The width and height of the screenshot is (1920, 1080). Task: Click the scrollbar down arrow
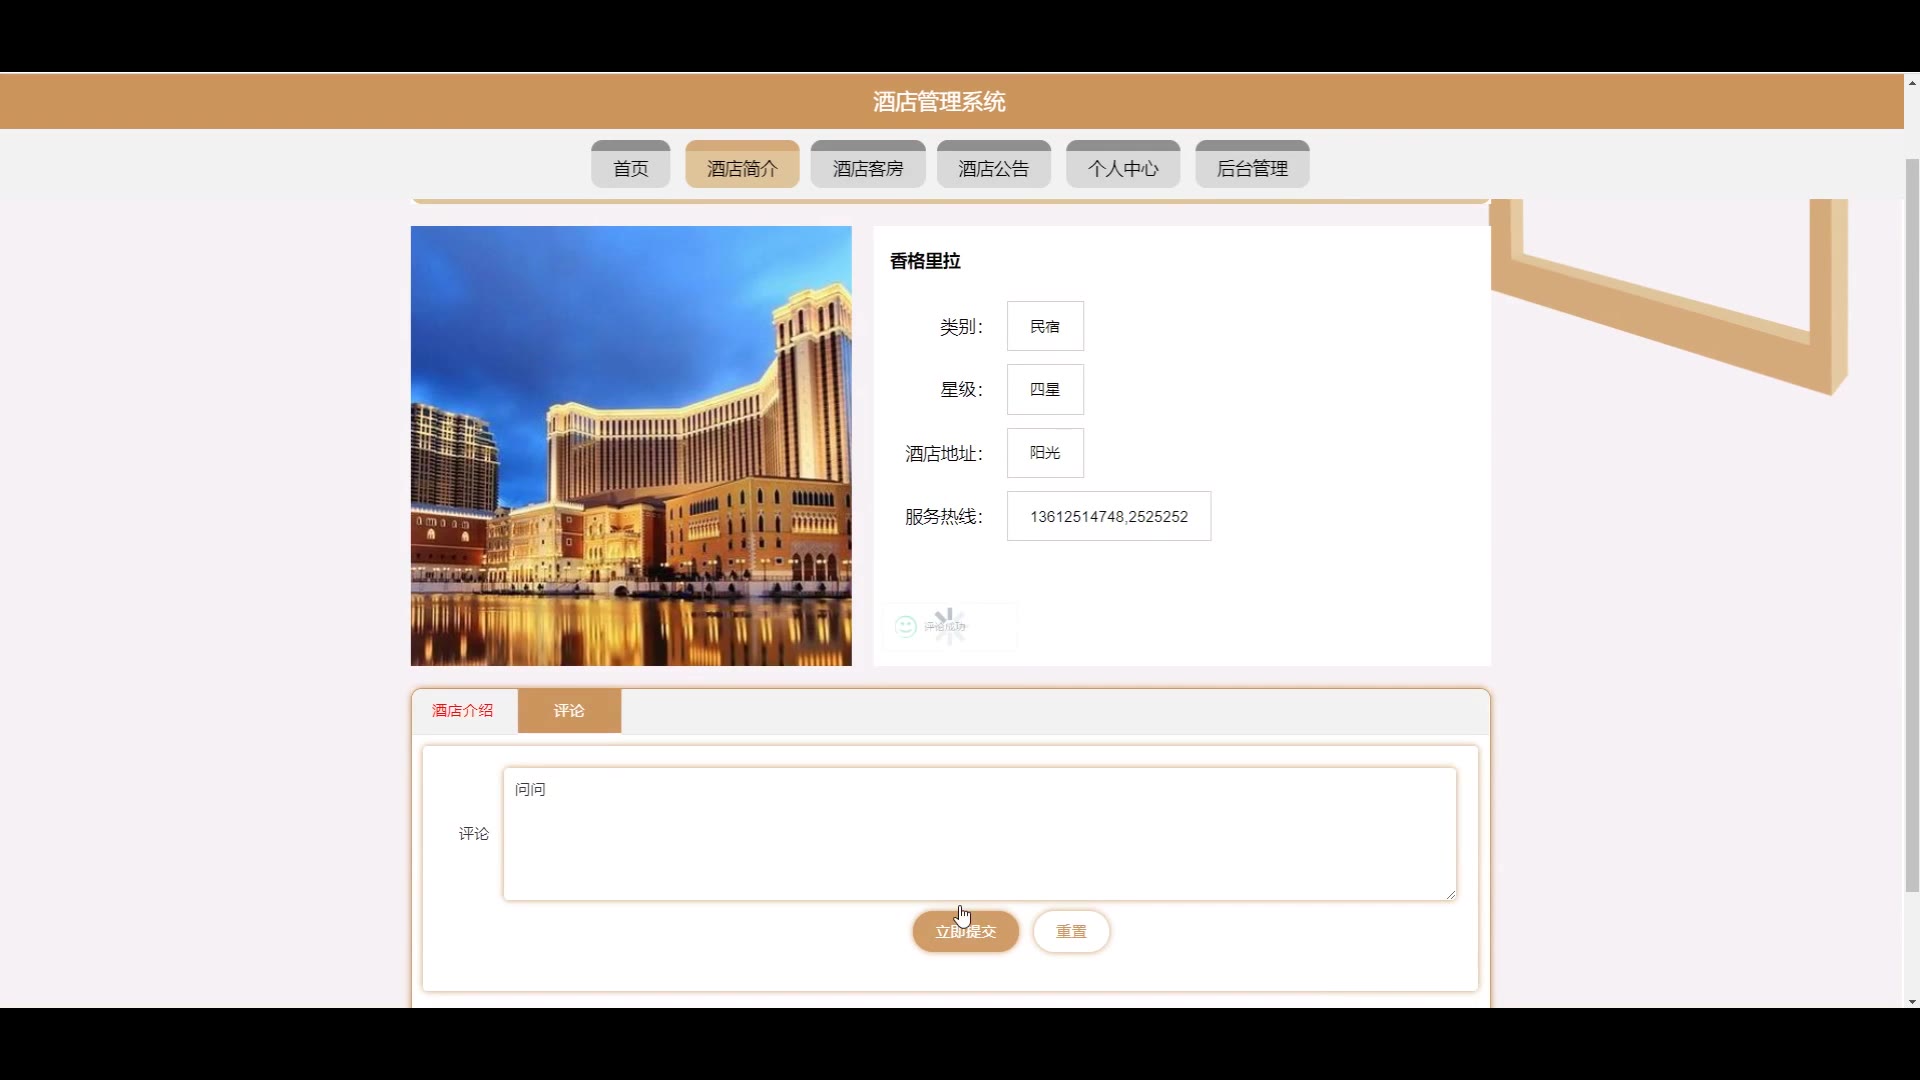[1912, 1001]
